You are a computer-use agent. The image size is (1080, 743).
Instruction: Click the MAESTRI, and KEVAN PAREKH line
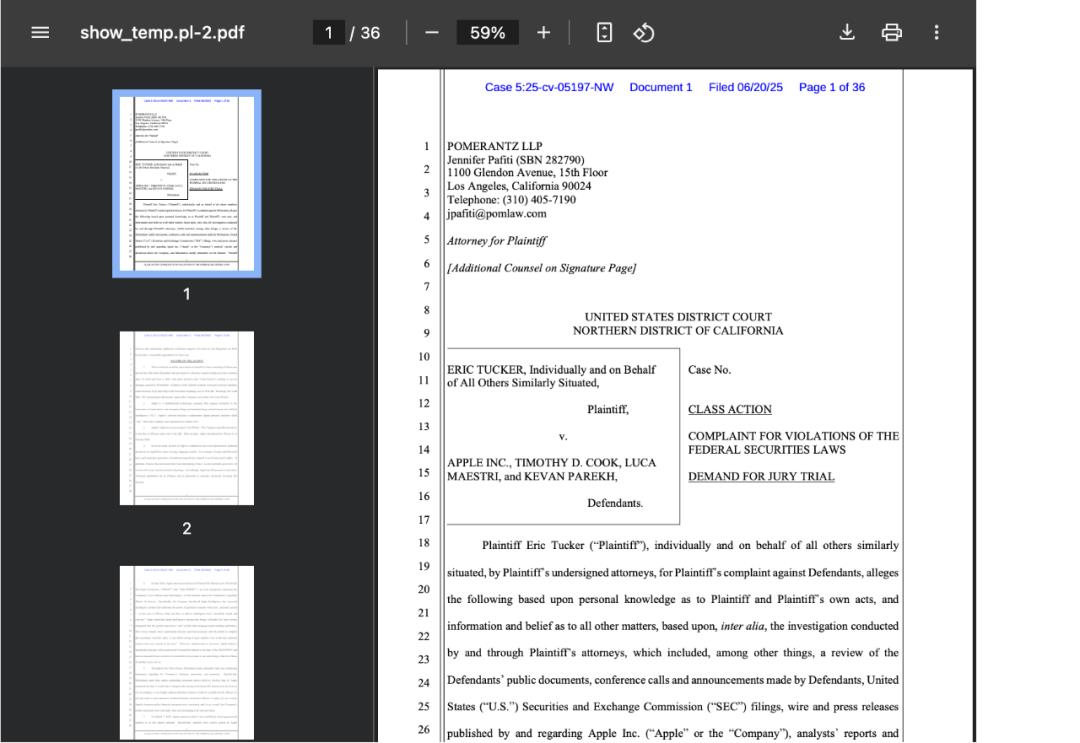532,477
